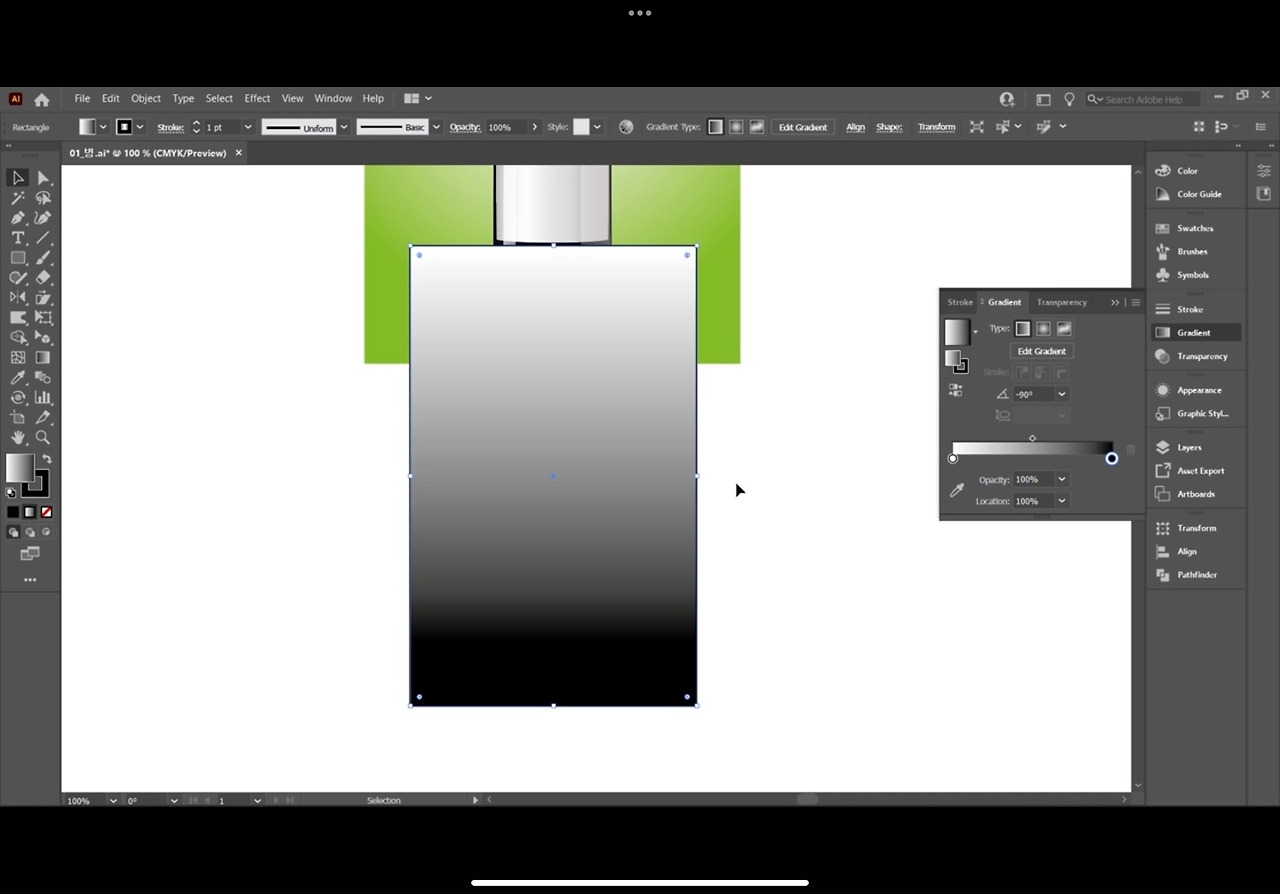This screenshot has width=1280, height=894.
Task: Click the Reverse Gradient icon in Gradient panel
Action: point(956,390)
